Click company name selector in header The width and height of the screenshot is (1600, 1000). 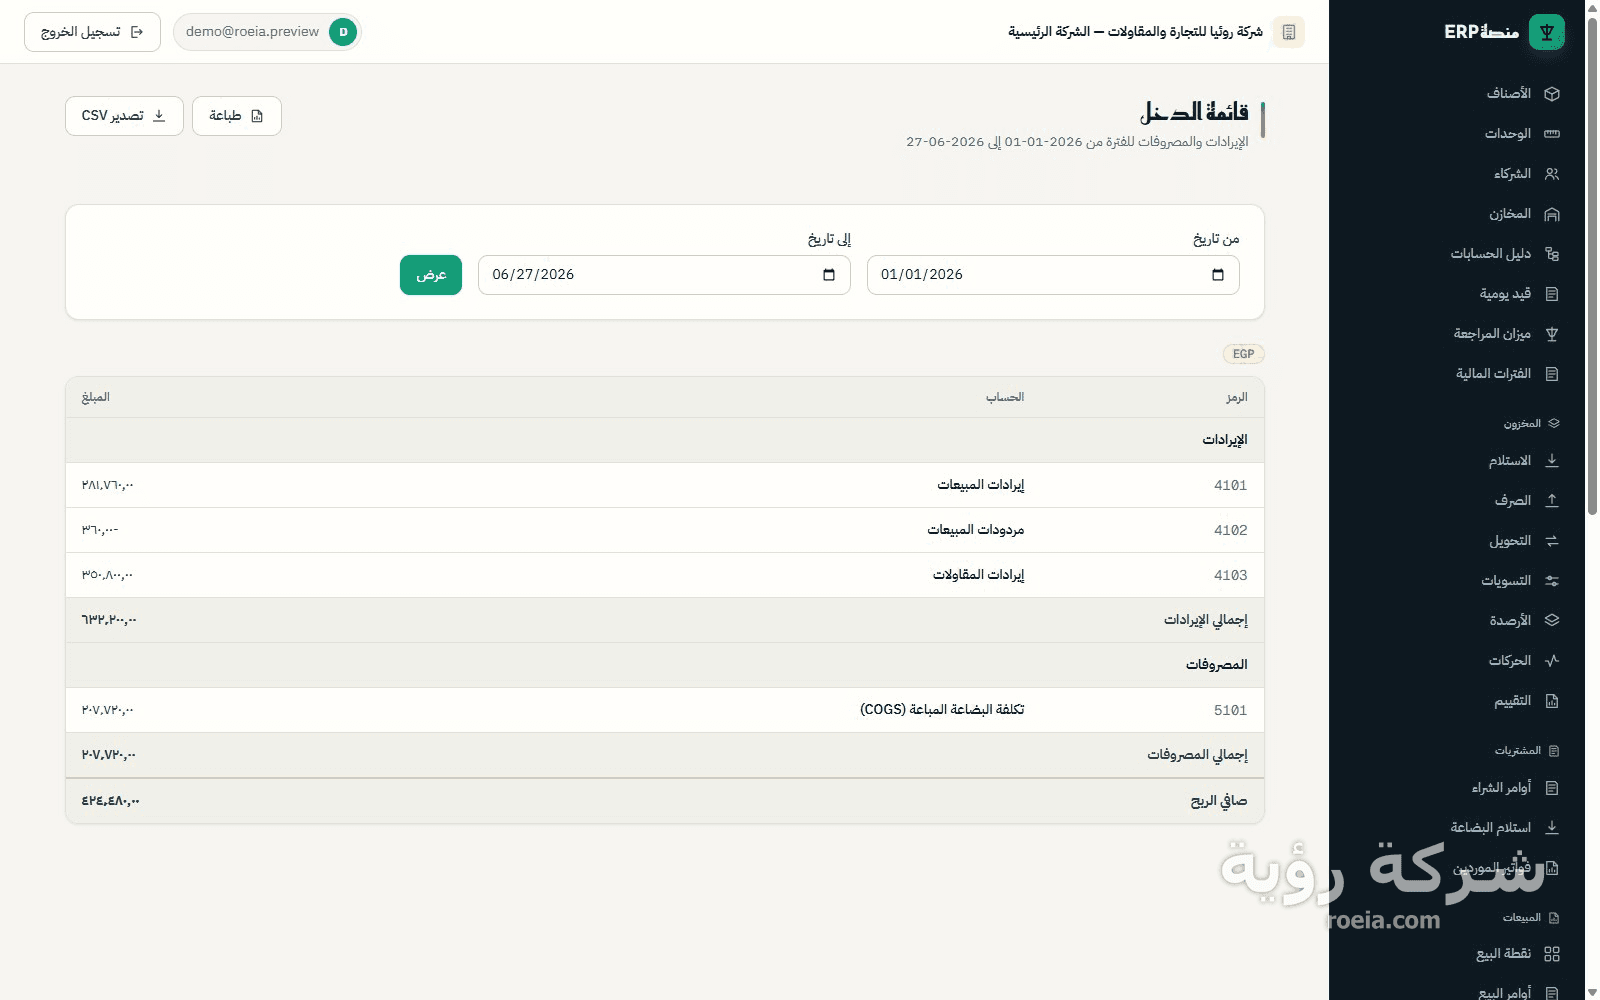point(1135,32)
